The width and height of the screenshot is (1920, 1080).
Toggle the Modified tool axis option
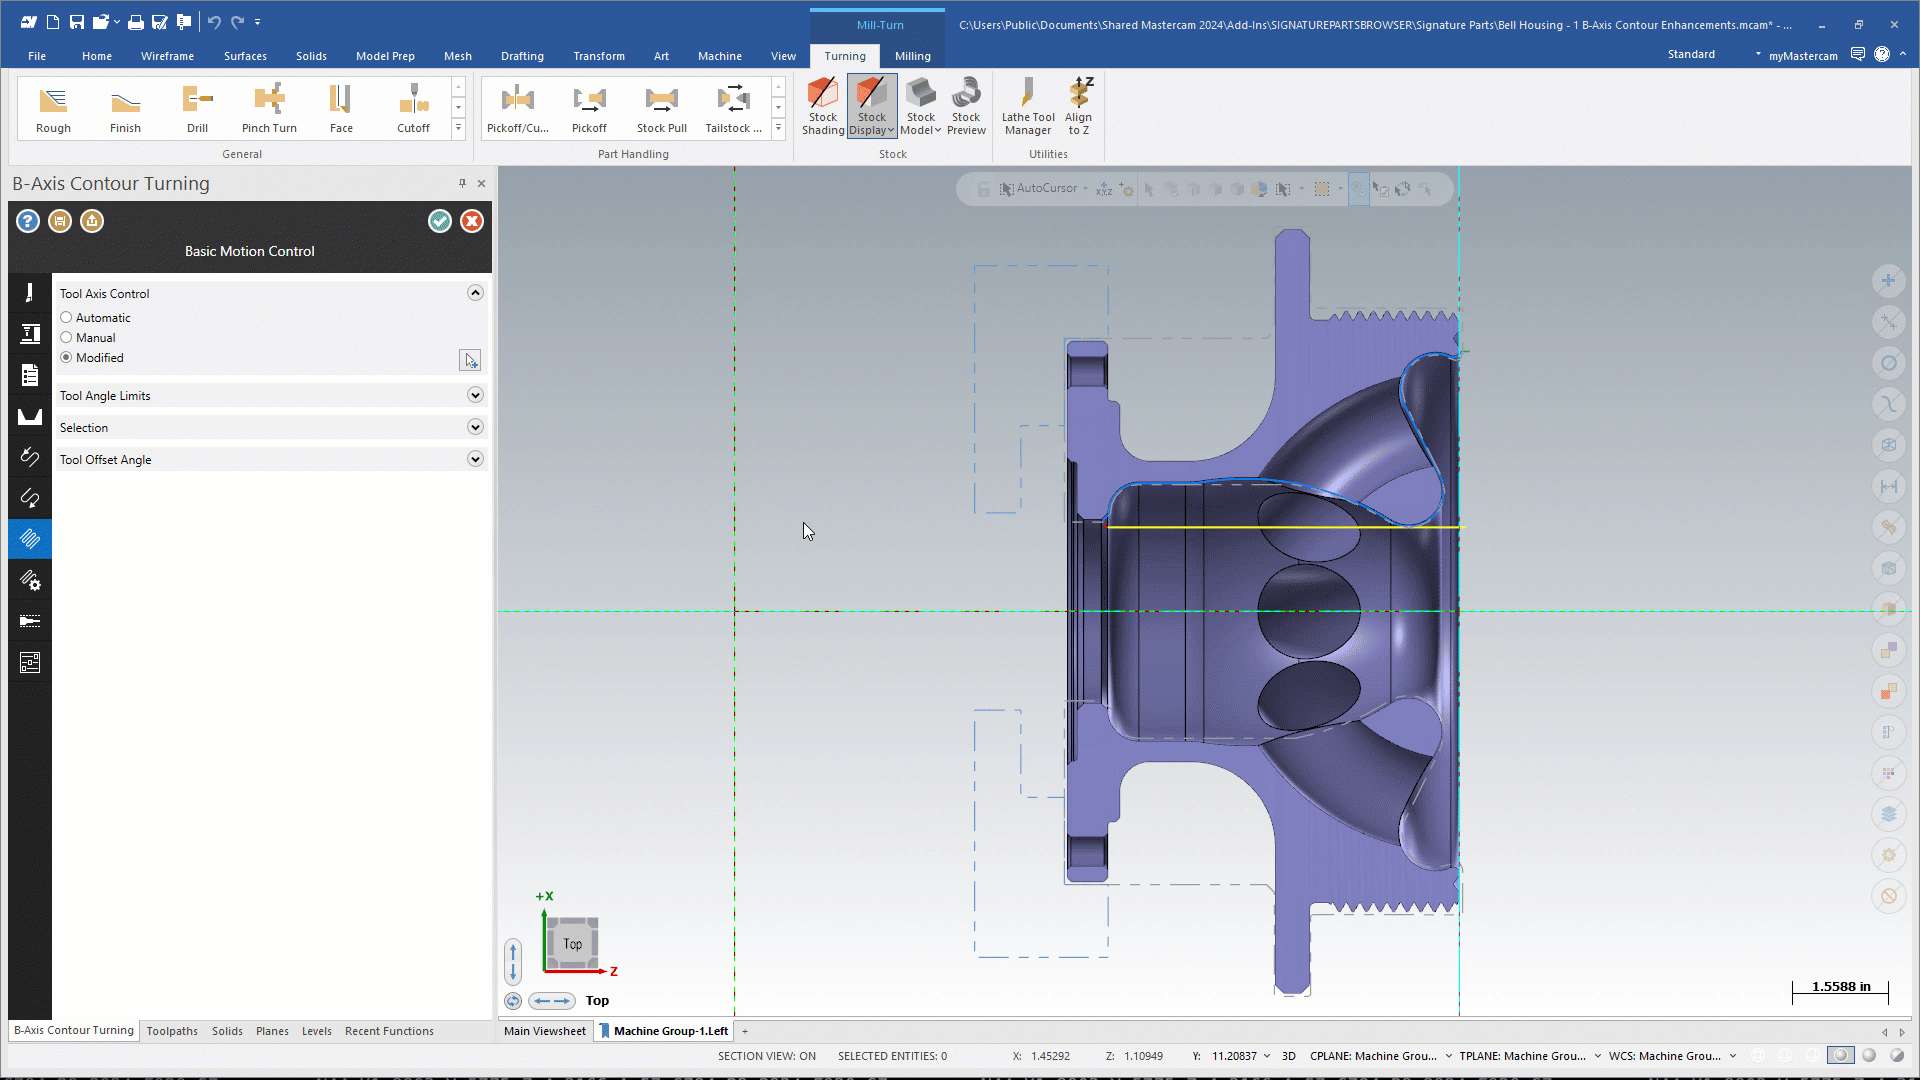(66, 357)
